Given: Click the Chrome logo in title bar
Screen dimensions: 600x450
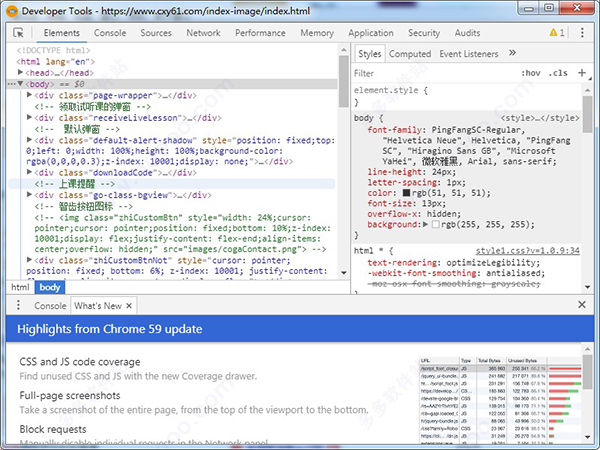Looking at the screenshot, I should coord(12,11).
